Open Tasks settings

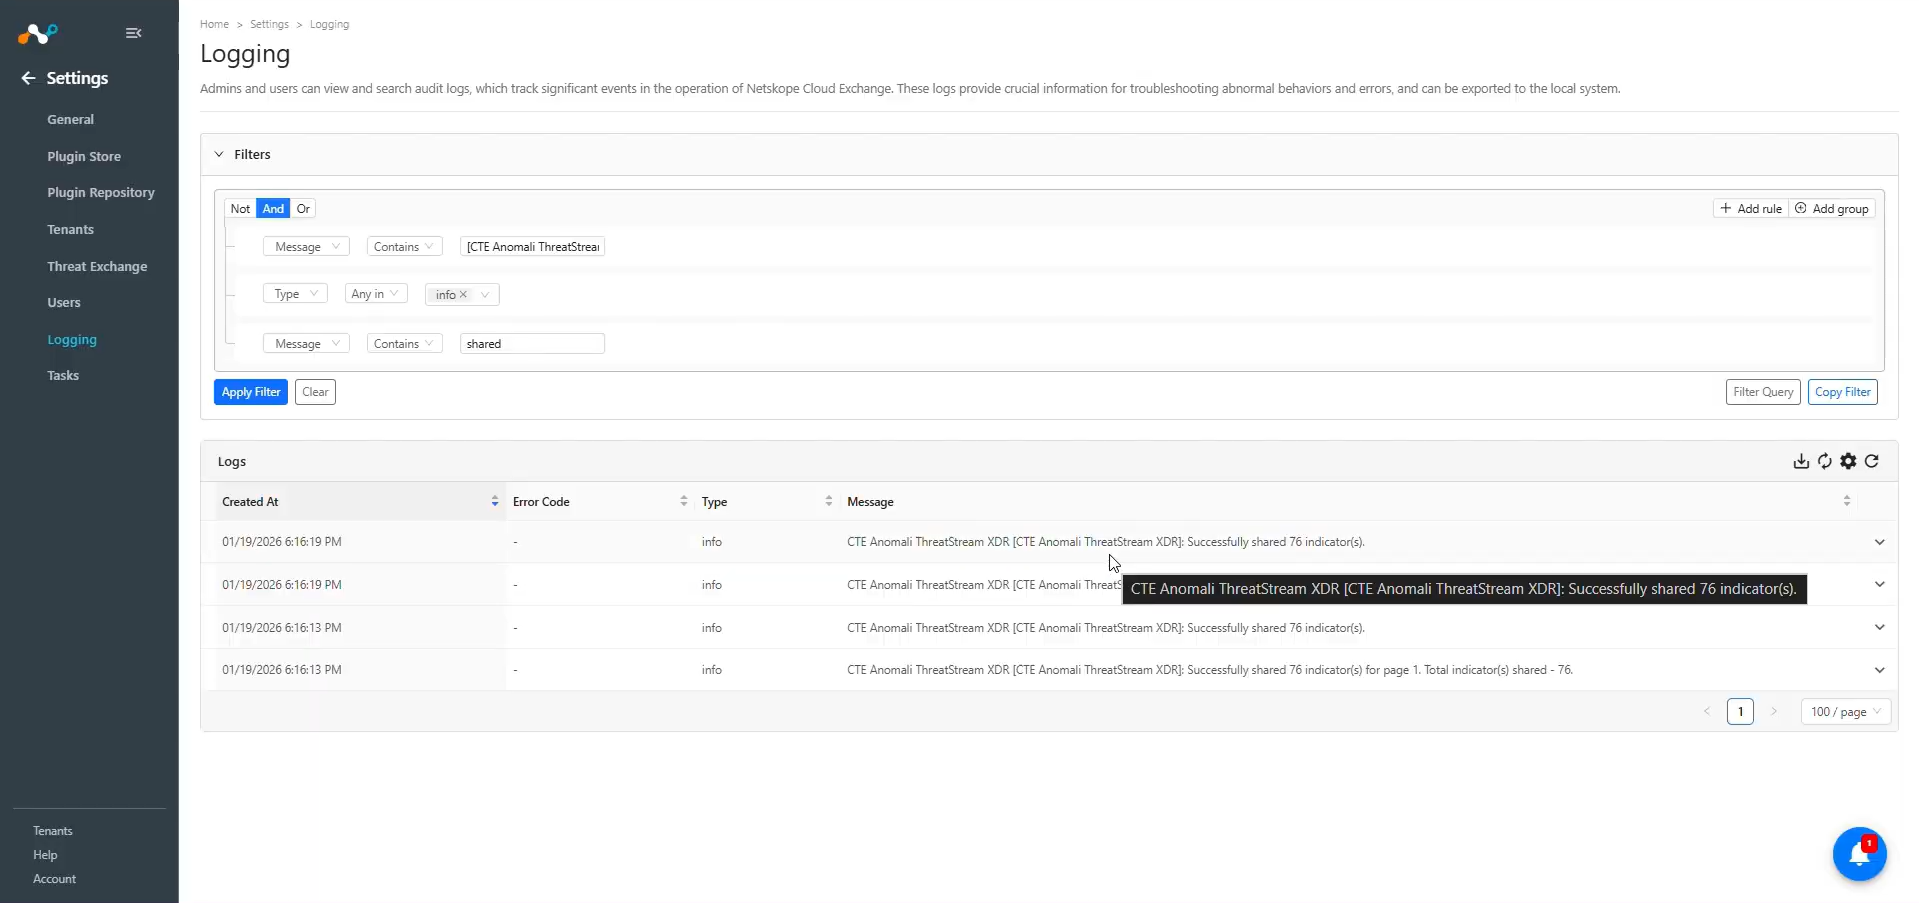pos(63,375)
